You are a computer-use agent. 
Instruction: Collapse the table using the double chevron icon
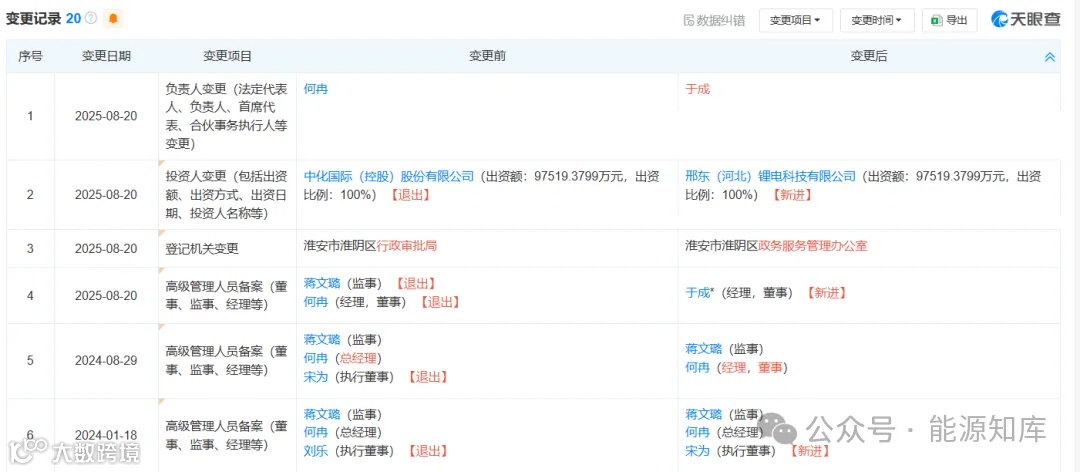pyautogui.click(x=1050, y=57)
